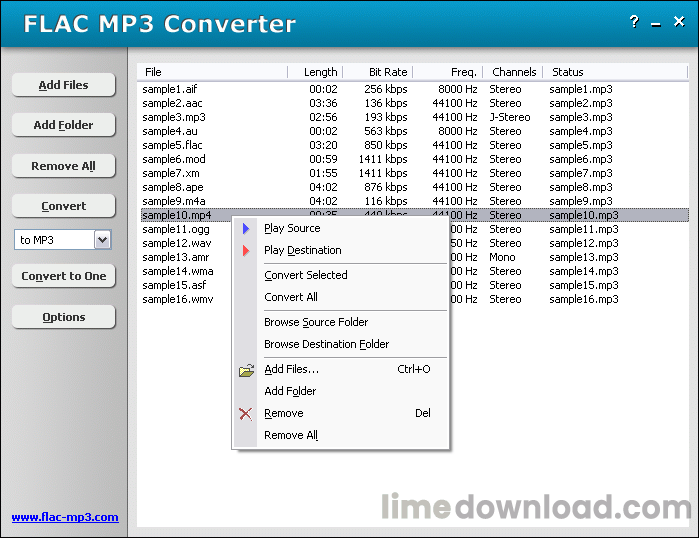Click the red X Remove icon

pos(246,414)
